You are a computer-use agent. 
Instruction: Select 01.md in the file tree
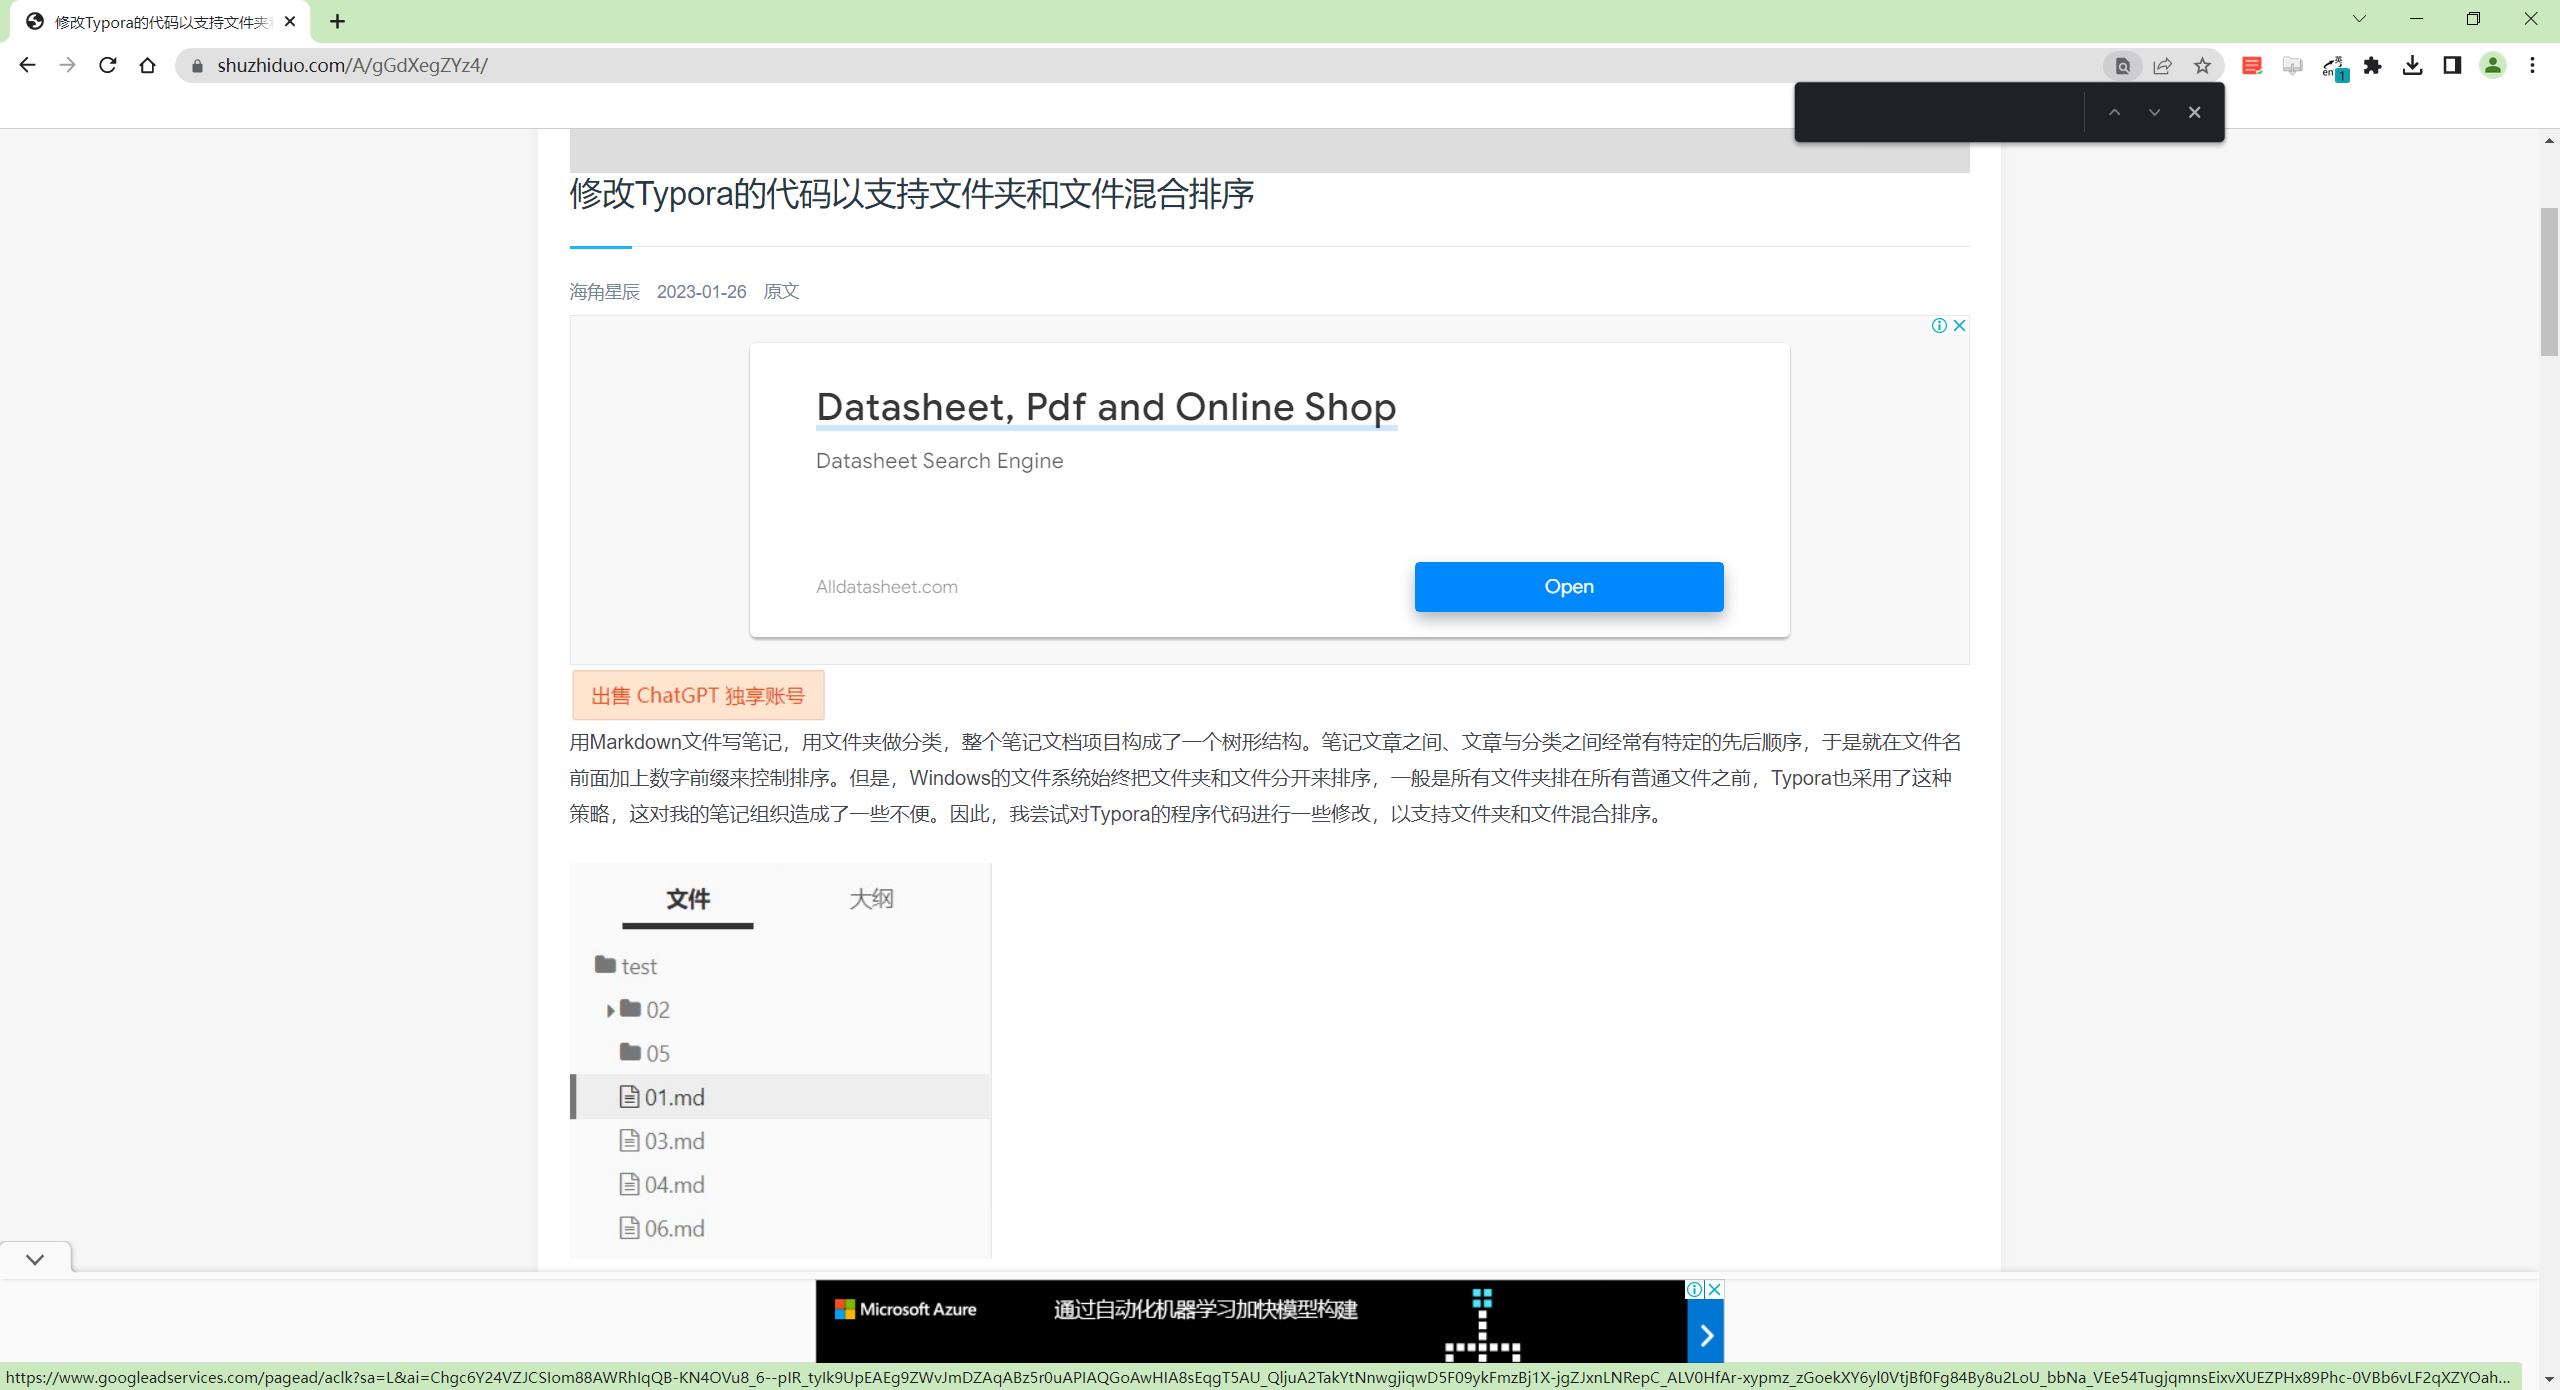pos(780,1097)
